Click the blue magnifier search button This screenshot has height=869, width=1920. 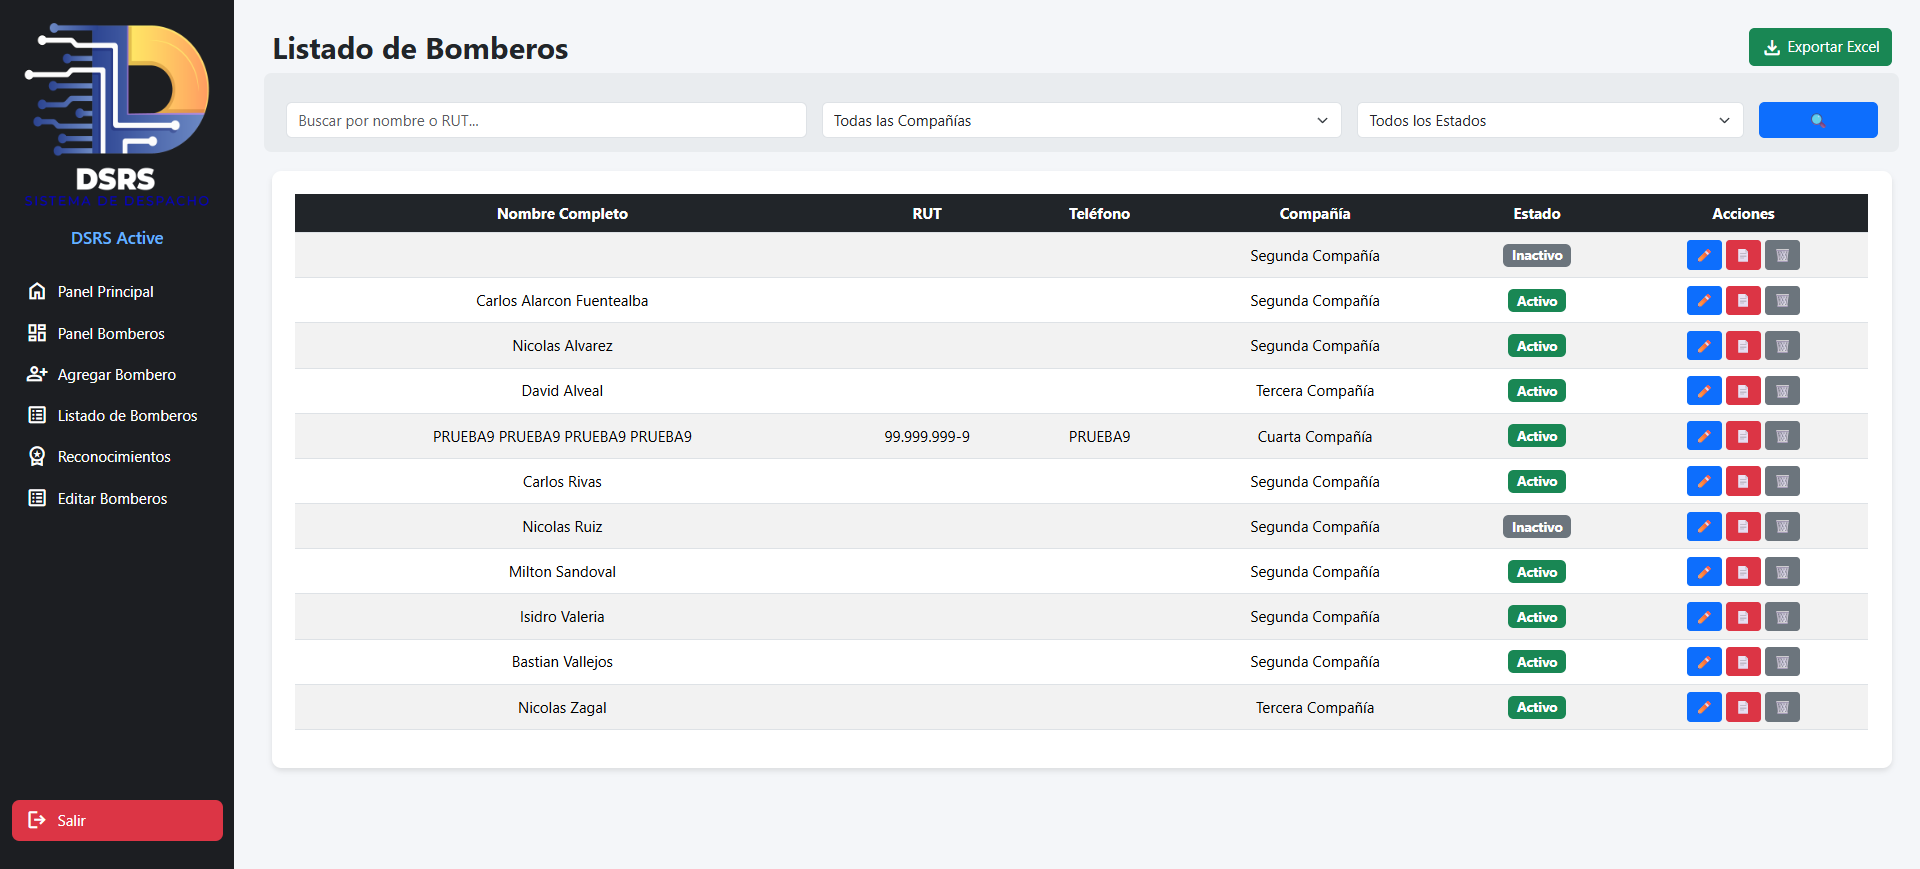[1817, 120]
